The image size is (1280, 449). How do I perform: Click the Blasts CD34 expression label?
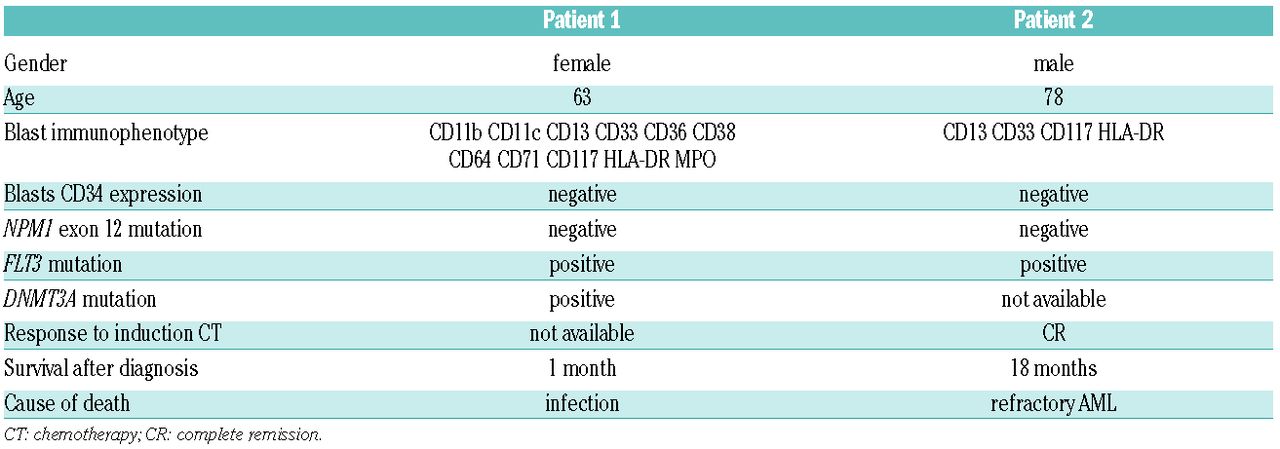tap(103, 195)
